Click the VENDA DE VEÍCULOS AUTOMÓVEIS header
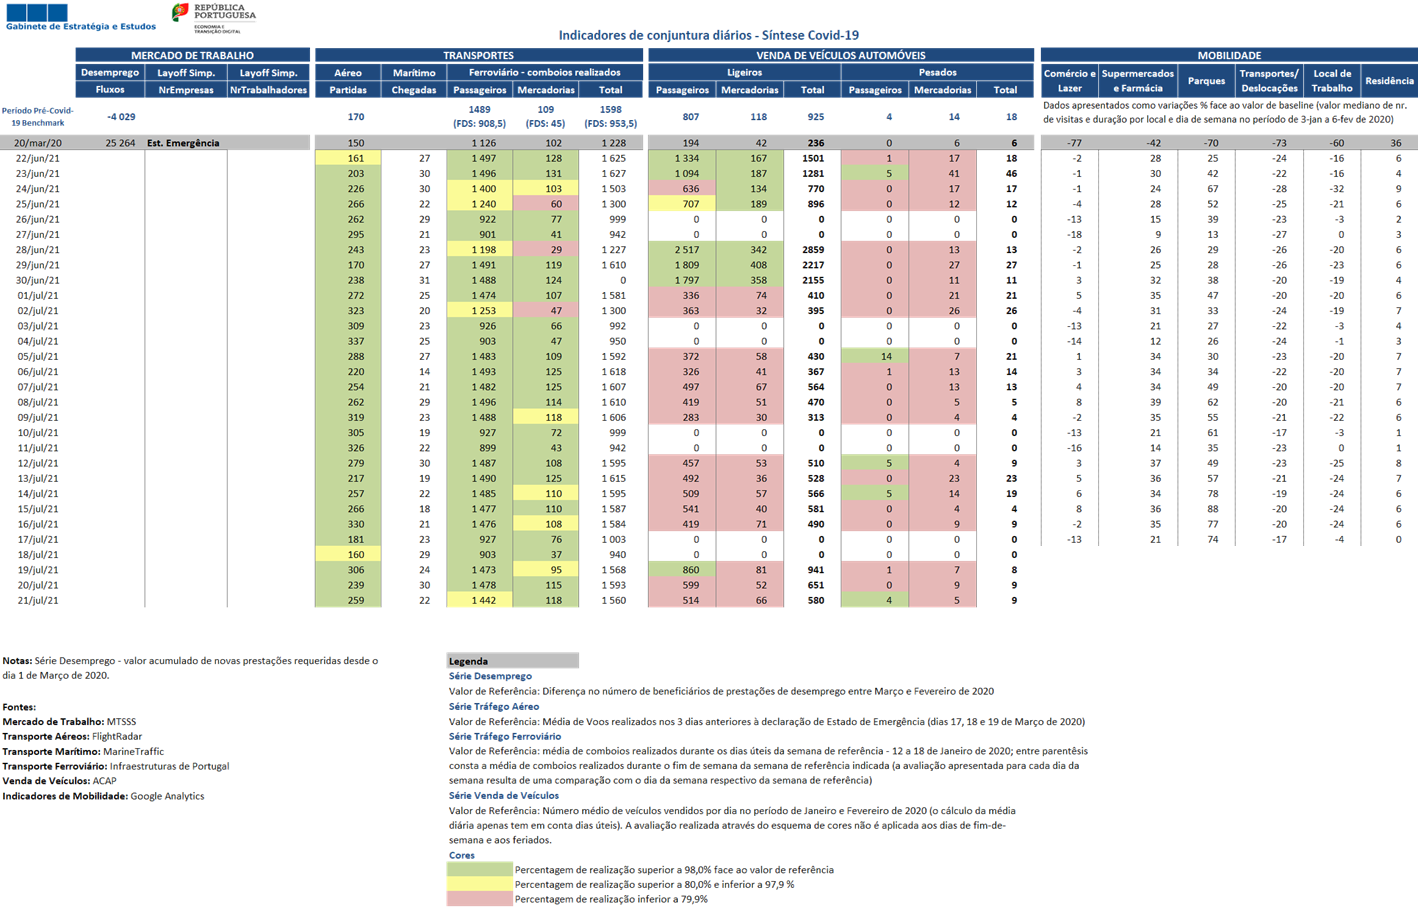Image resolution: width=1418 pixels, height=911 pixels. pos(840,55)
